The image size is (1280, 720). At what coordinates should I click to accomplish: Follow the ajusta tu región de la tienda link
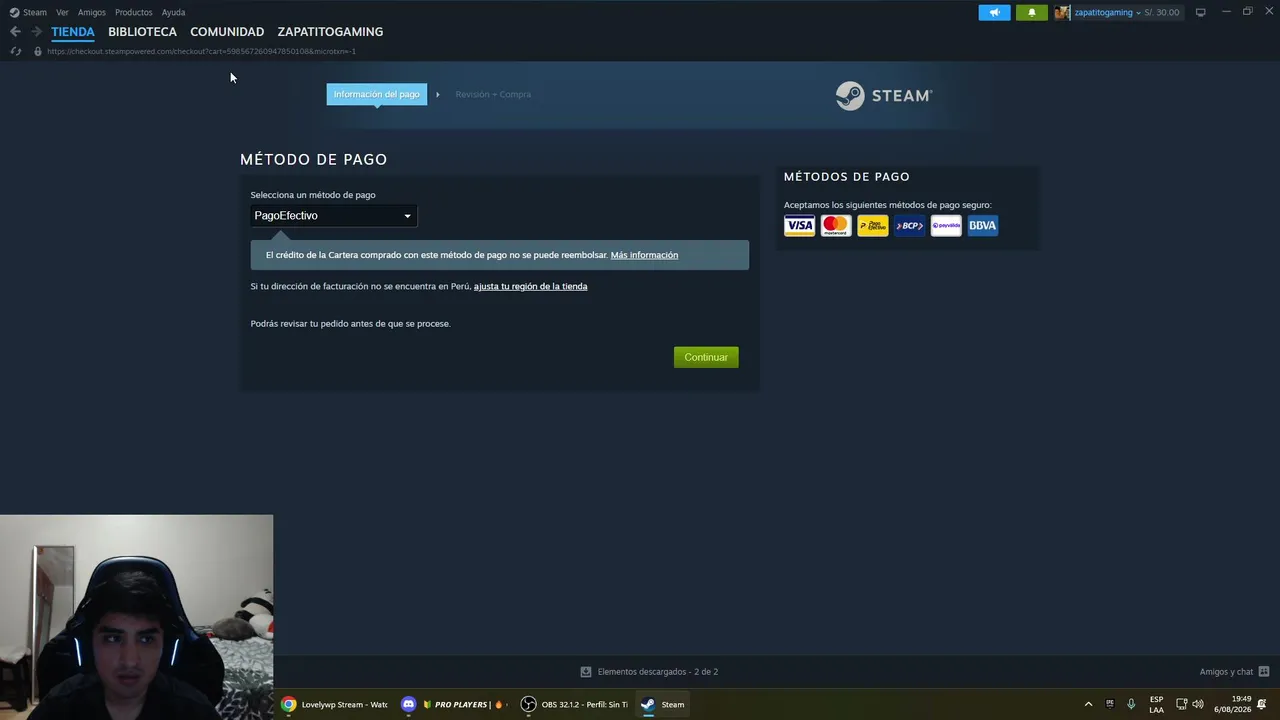(530, 286)
